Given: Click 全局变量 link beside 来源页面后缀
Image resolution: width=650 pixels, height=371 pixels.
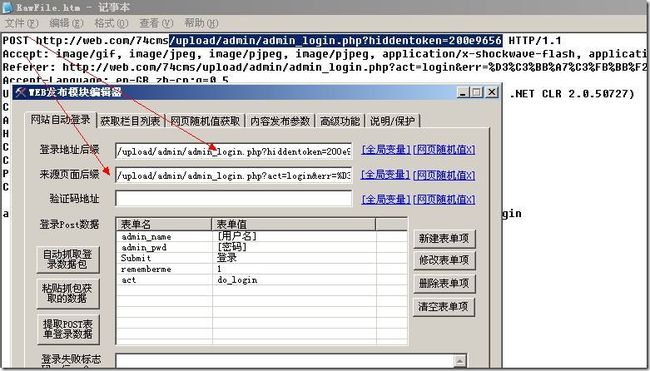Looking at the screenshot, I should coord(386,175).
